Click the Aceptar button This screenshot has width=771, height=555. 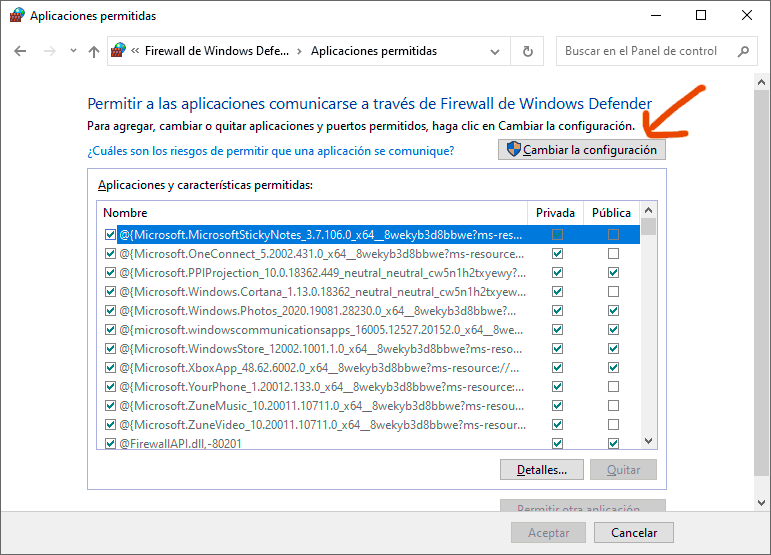click(x=548, y=533)
